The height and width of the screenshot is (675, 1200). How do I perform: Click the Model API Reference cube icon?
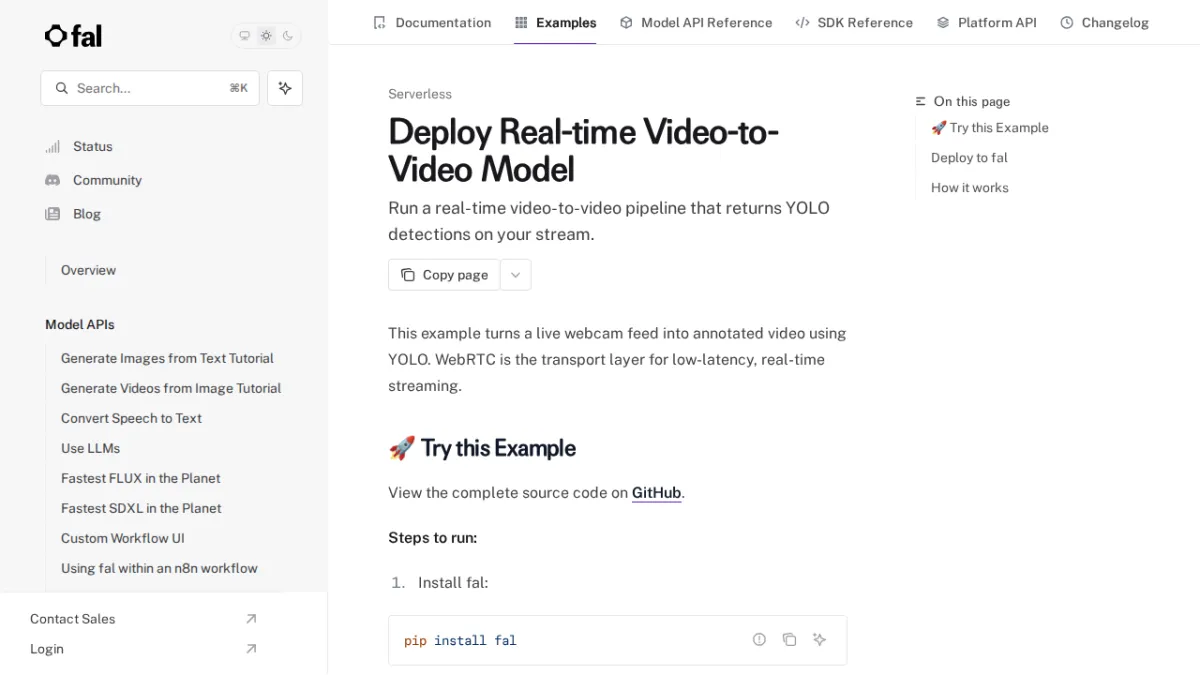click(626, 22)
